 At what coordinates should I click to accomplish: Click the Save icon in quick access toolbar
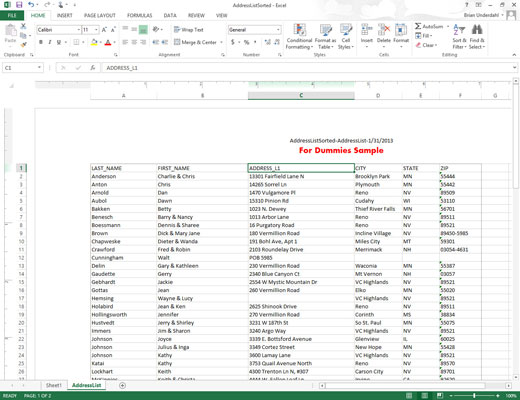[19, 5]
